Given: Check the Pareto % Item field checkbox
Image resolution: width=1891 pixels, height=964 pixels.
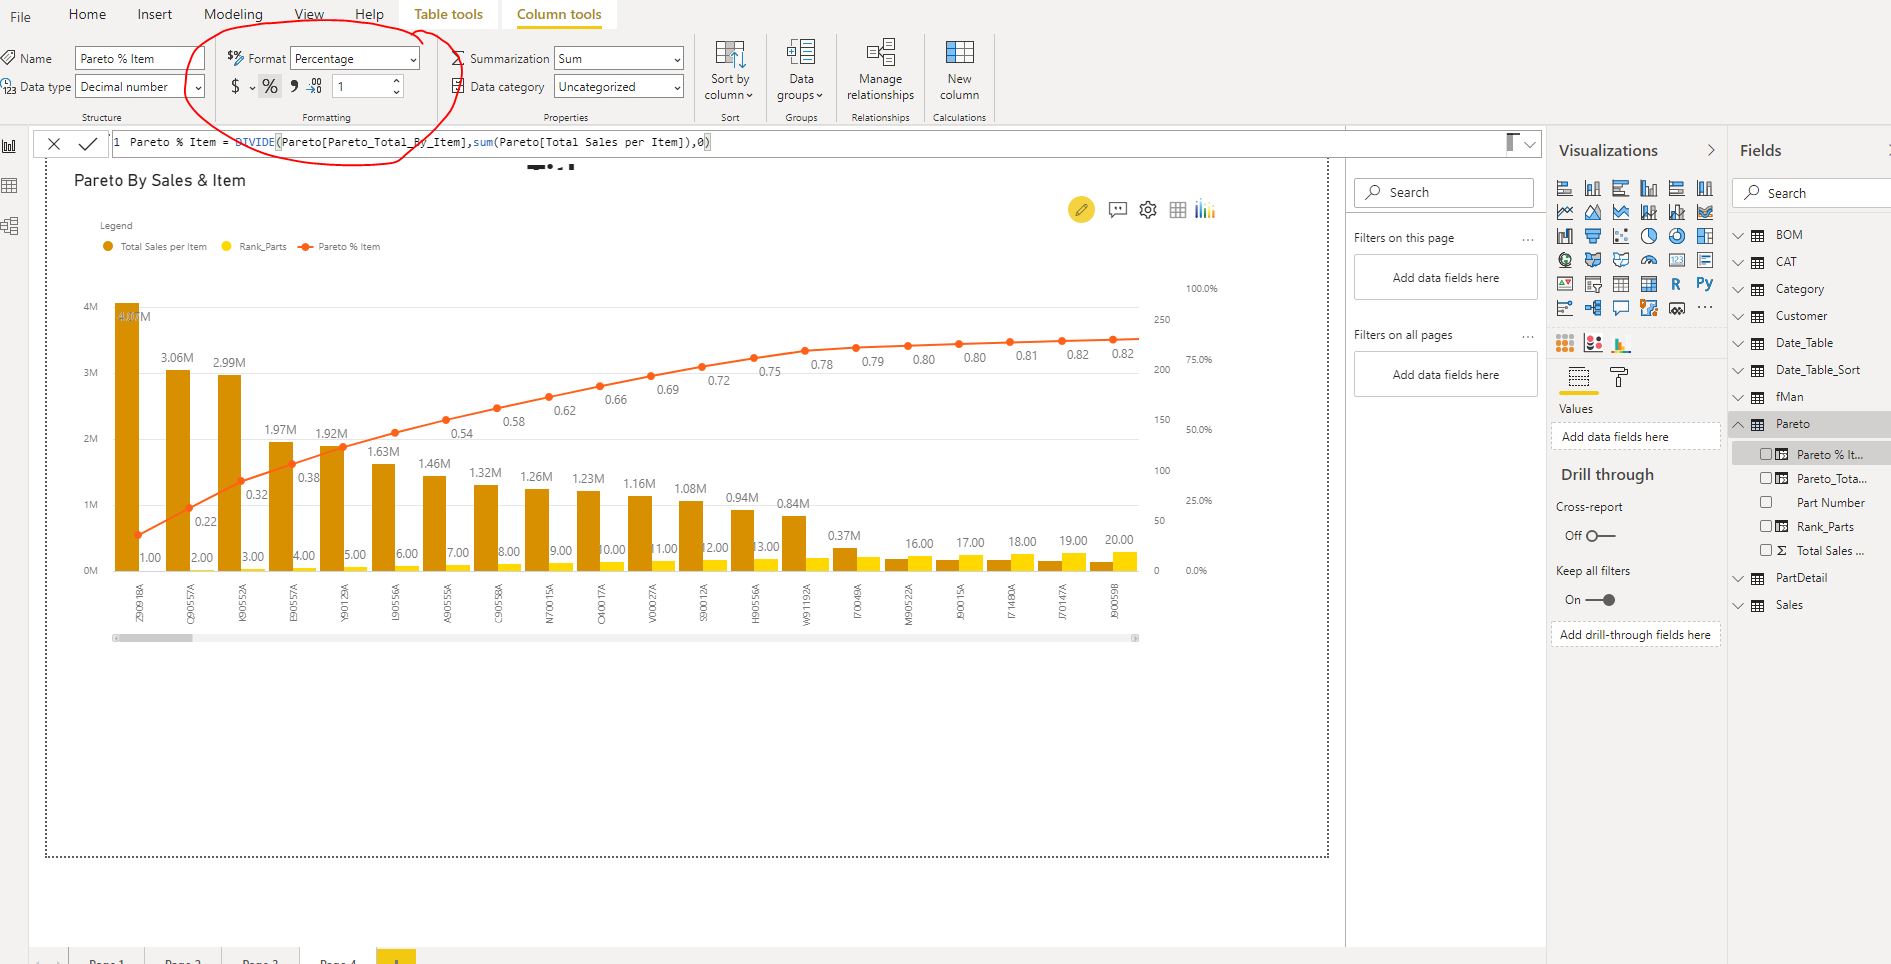Looking at the screenshot, I should coord(1766,454).
